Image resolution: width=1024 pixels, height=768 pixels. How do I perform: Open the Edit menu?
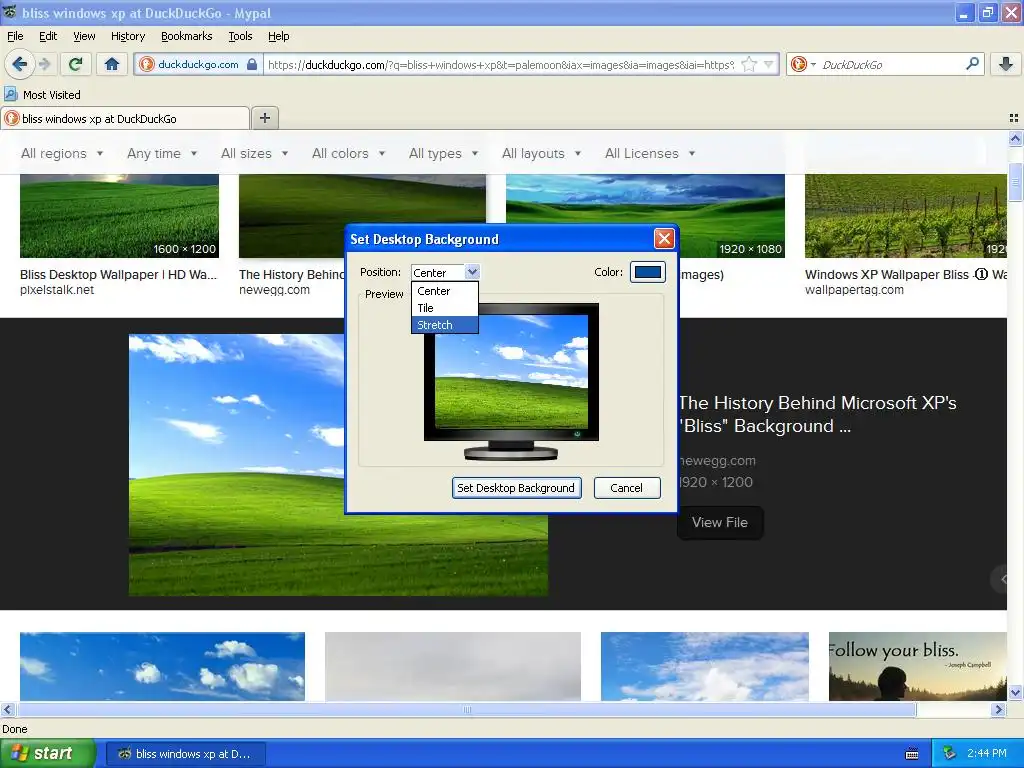click(x=48, y=36)
